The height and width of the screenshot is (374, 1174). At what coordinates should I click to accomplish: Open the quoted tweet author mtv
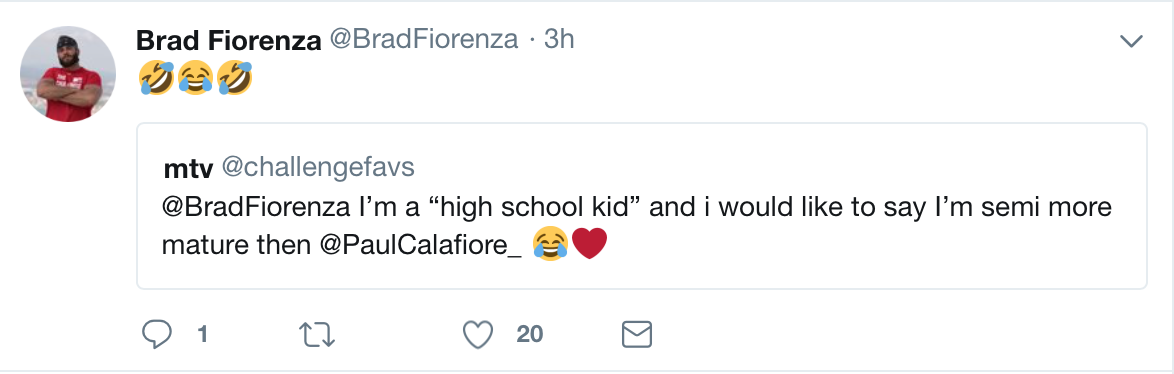pyautogui.click(x=189, y=170)
